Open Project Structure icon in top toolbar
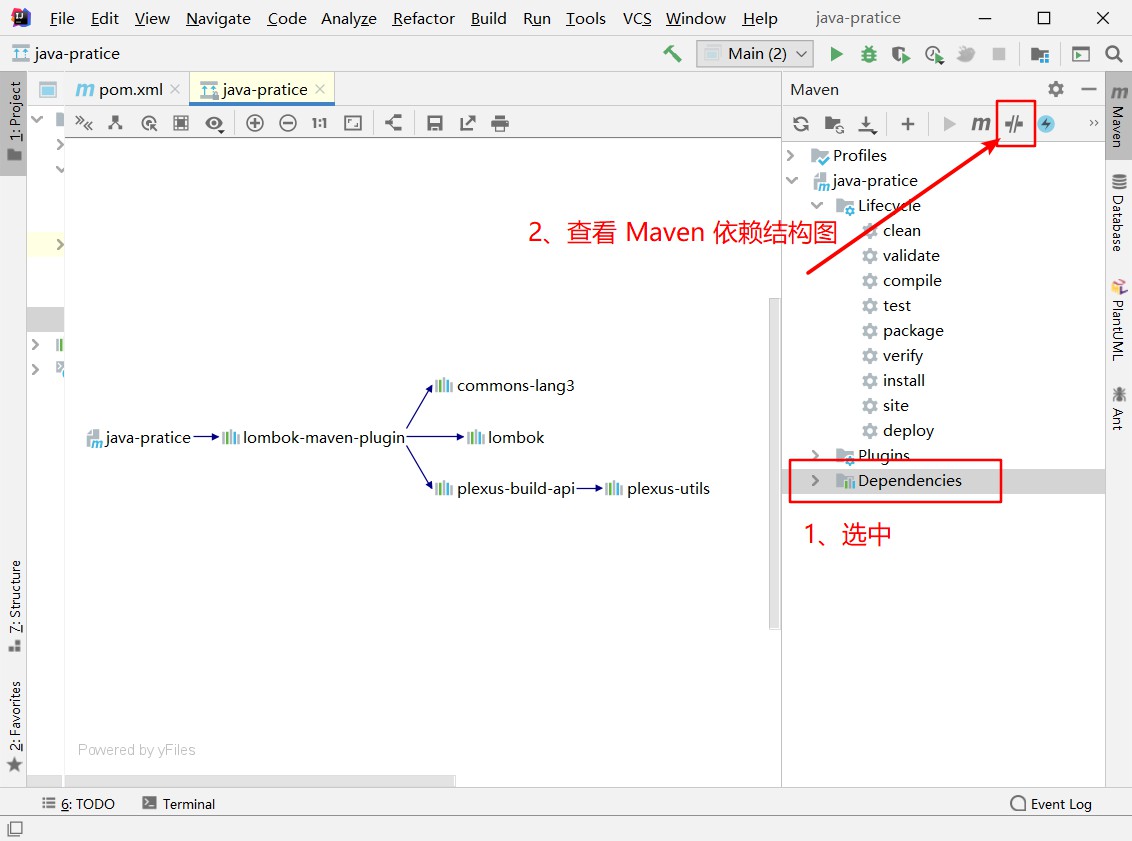Screen dimensions: 1132x841 coord(1040,54)
